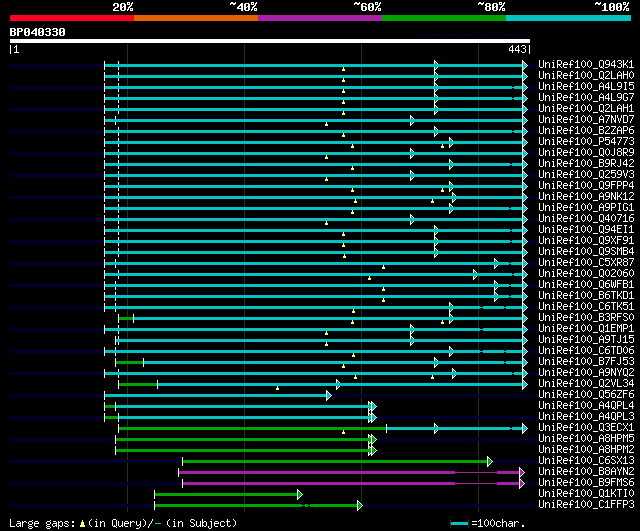The width and height of the screenshot is (640, 531).
Task: Click the UniRef100_B7FJ53 label
Action: 586,362
